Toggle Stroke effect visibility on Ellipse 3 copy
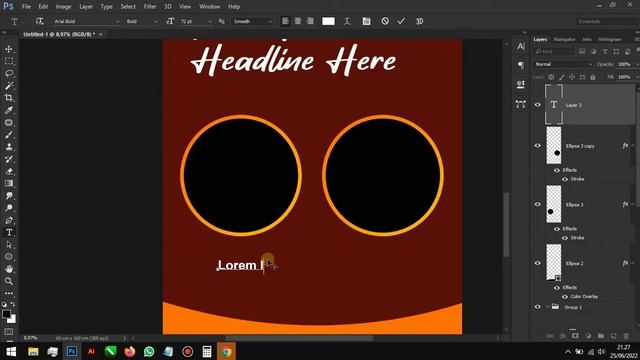Screen dimensions: 640x360 (x=565, y=179)
